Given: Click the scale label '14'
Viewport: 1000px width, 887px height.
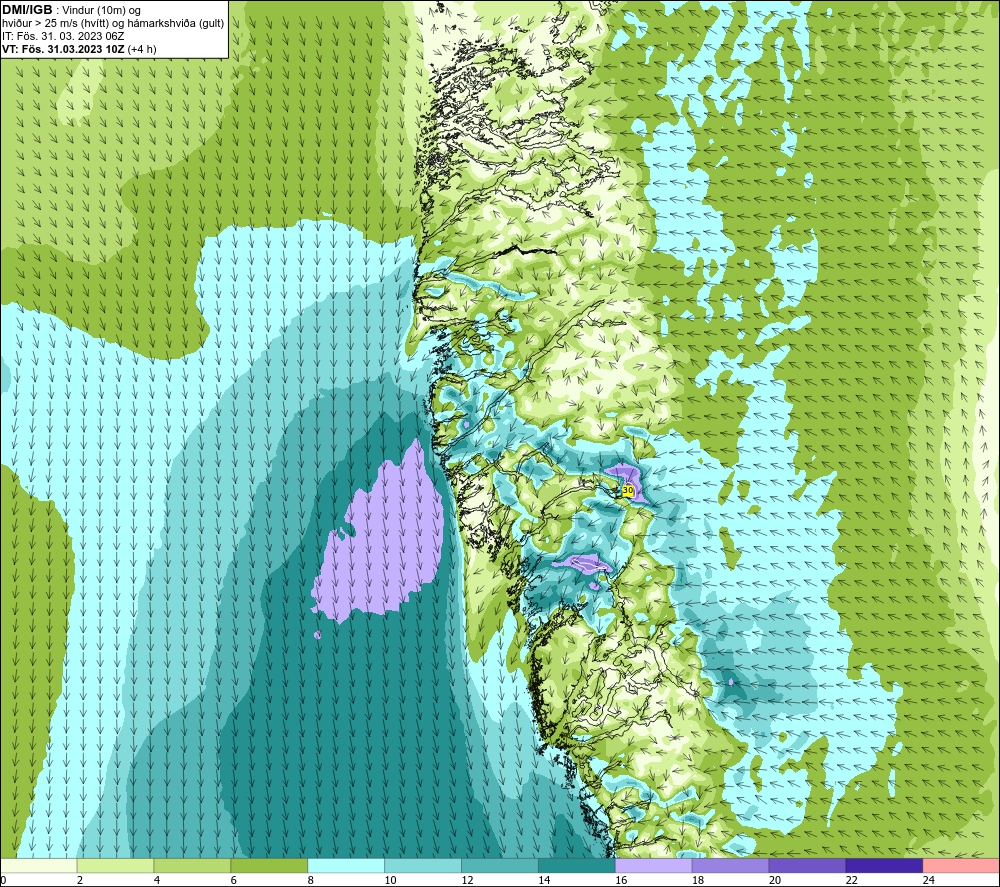Looking at the screenshot, I should click(544, 880).
